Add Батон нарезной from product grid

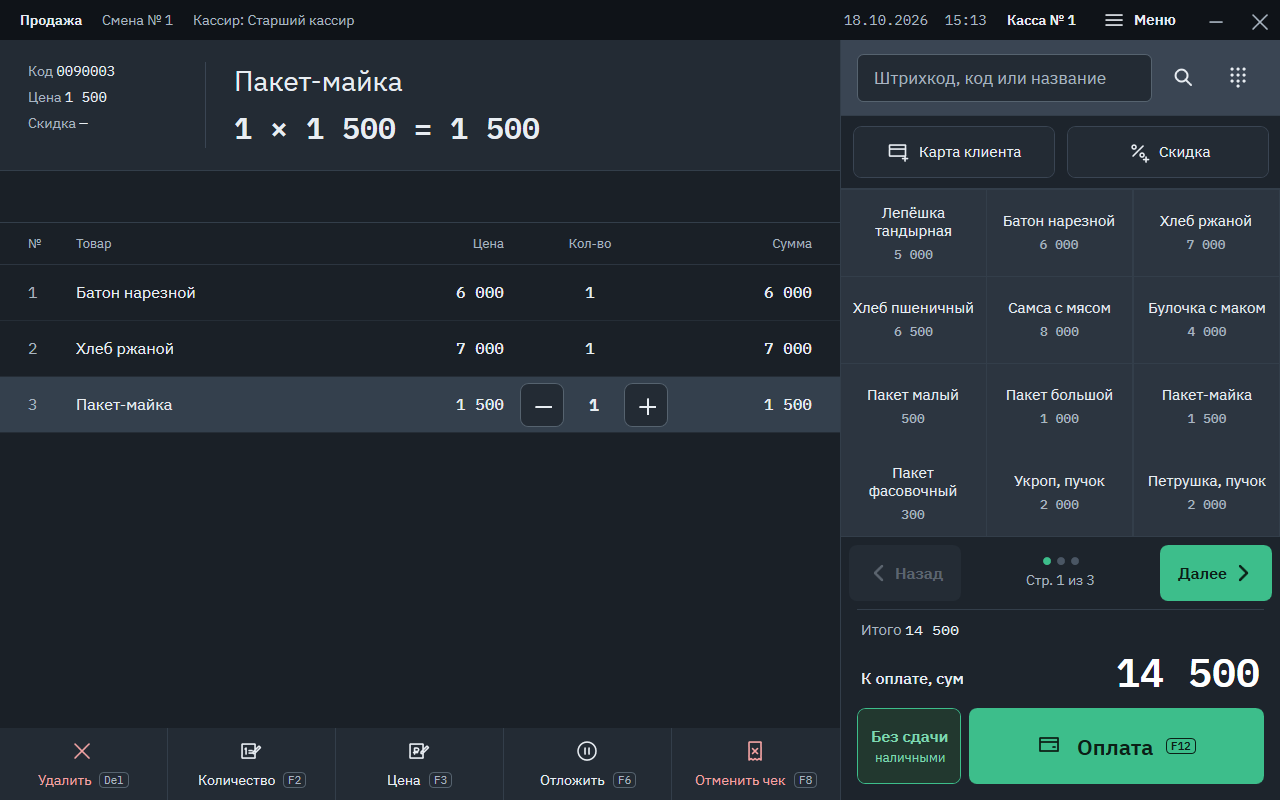point(1059,233)
